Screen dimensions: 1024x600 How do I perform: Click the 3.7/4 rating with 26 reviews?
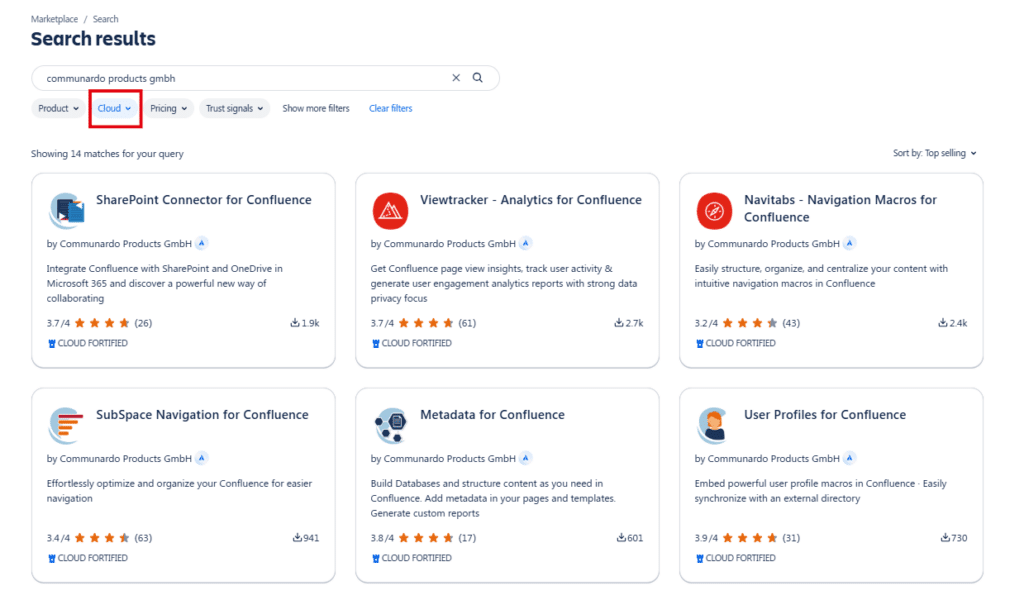pyautogui.click(x=99, y=323)
